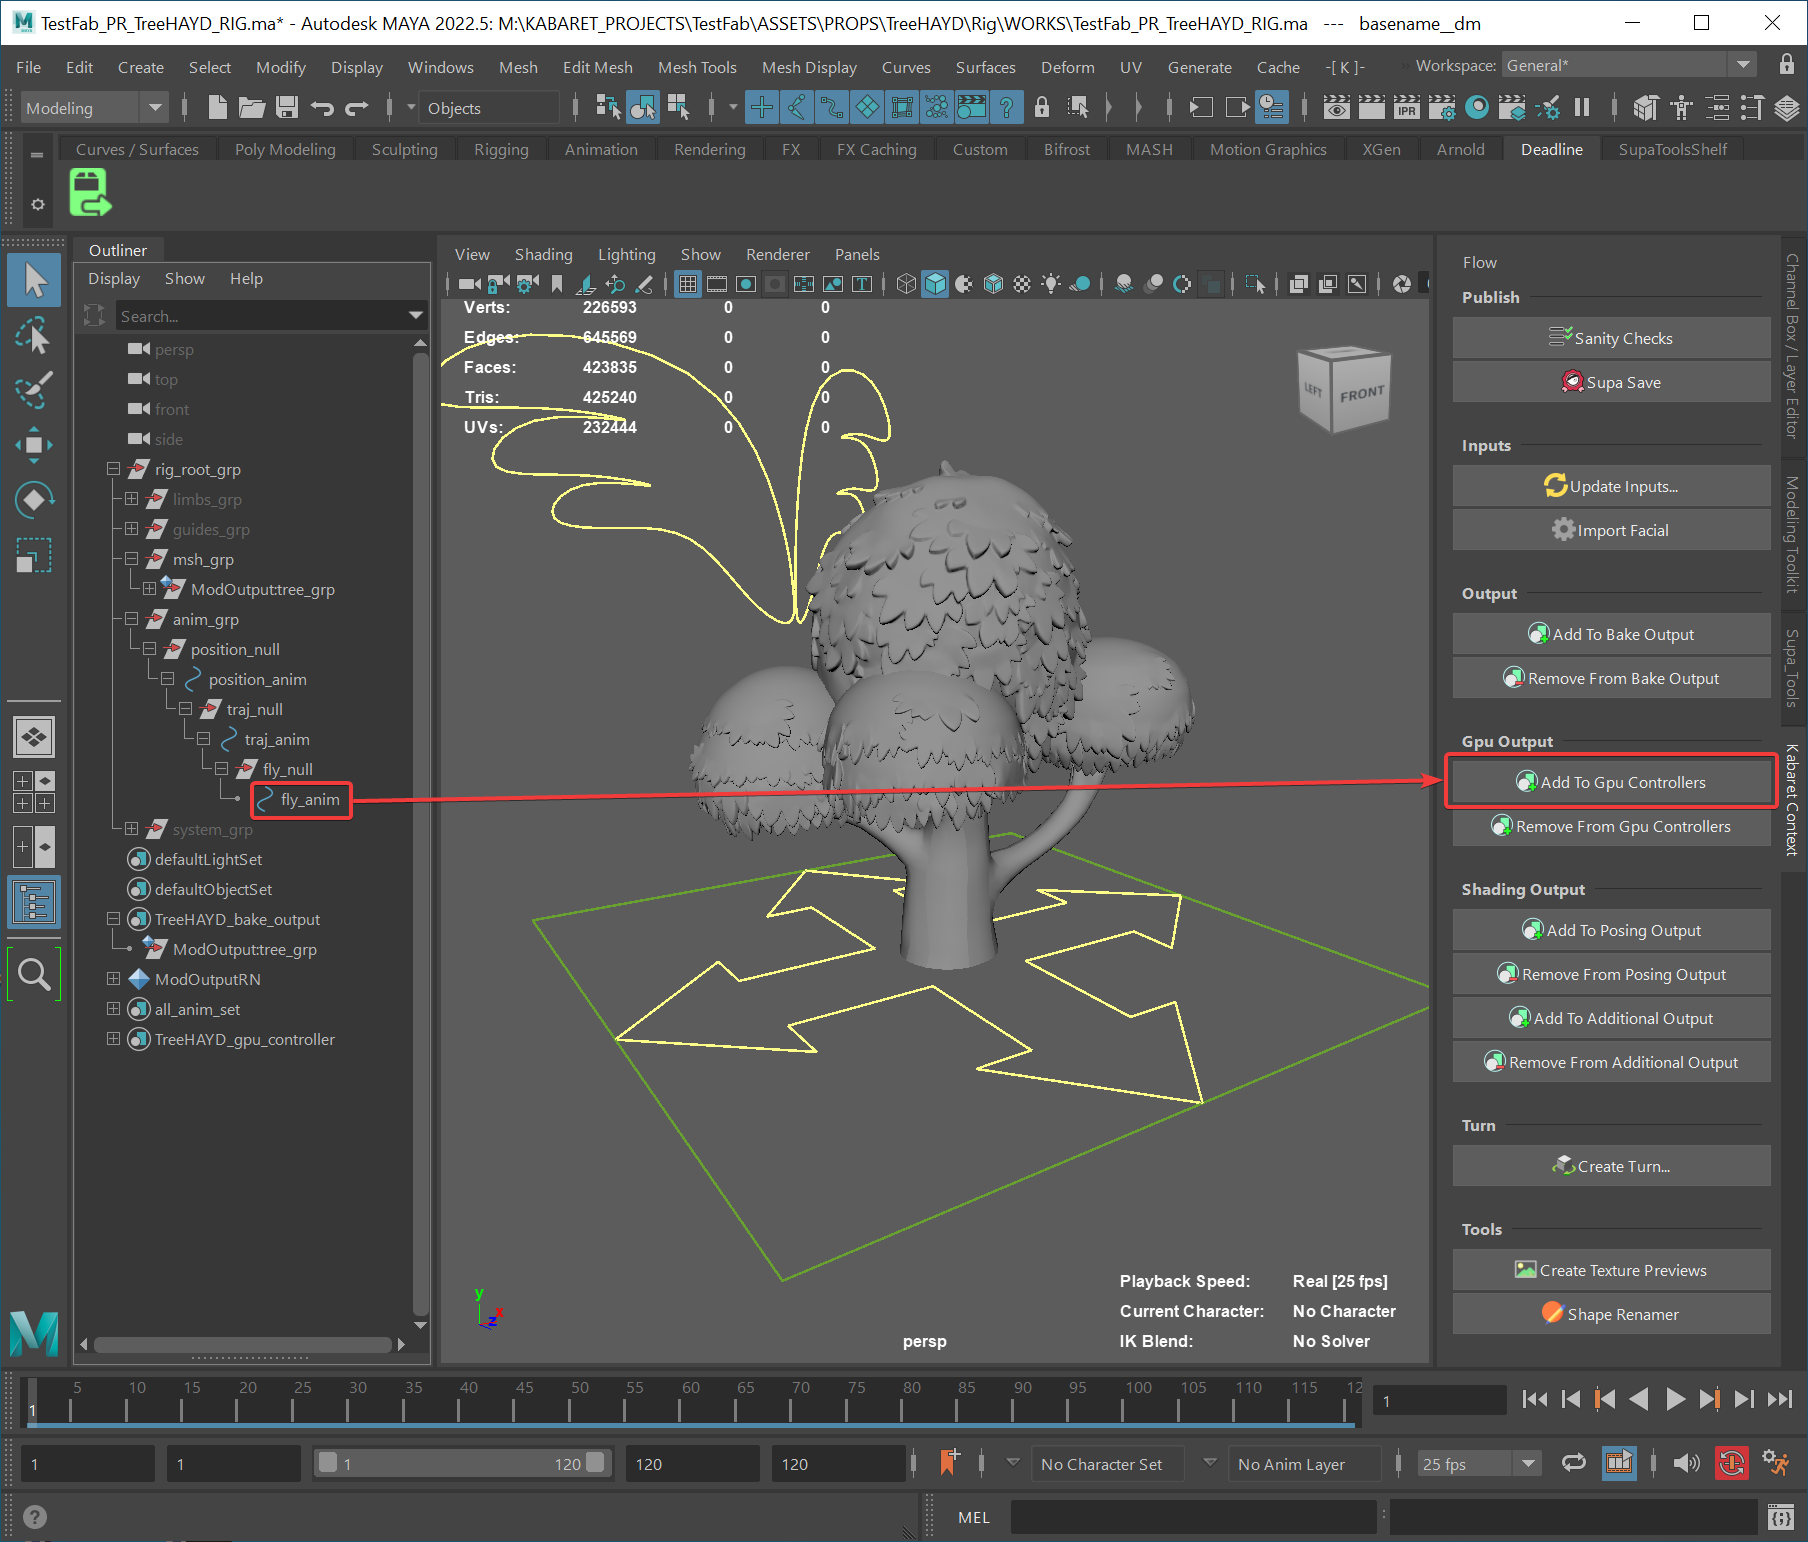Viewport: 1808px width, 1542px height.
Task: Click the Outliner Search field
Action: [270, 316]
